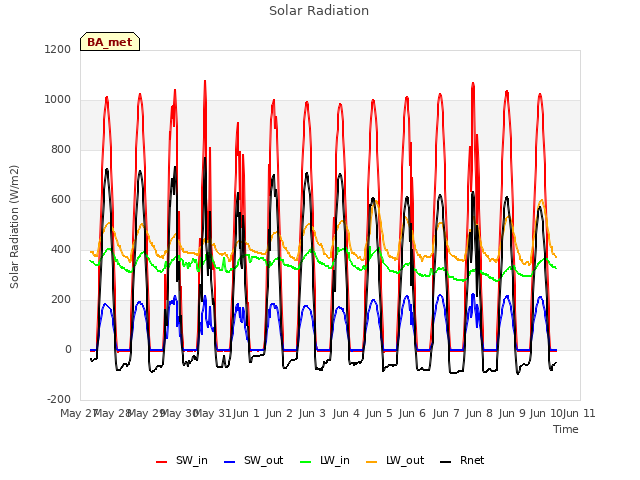
Task: Click the tallest SW_in spike near May 31
Action: point(205,81)
